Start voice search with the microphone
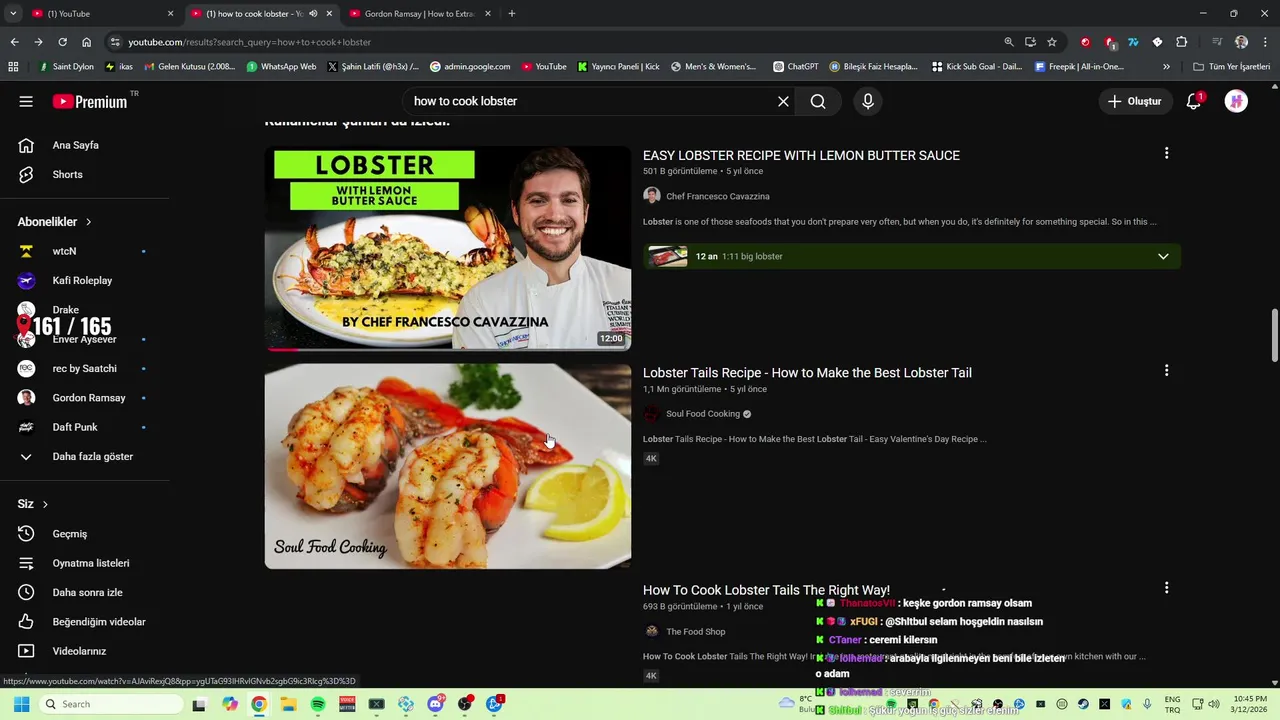This screenshot has width=1280, height=720. click(868, 101)
